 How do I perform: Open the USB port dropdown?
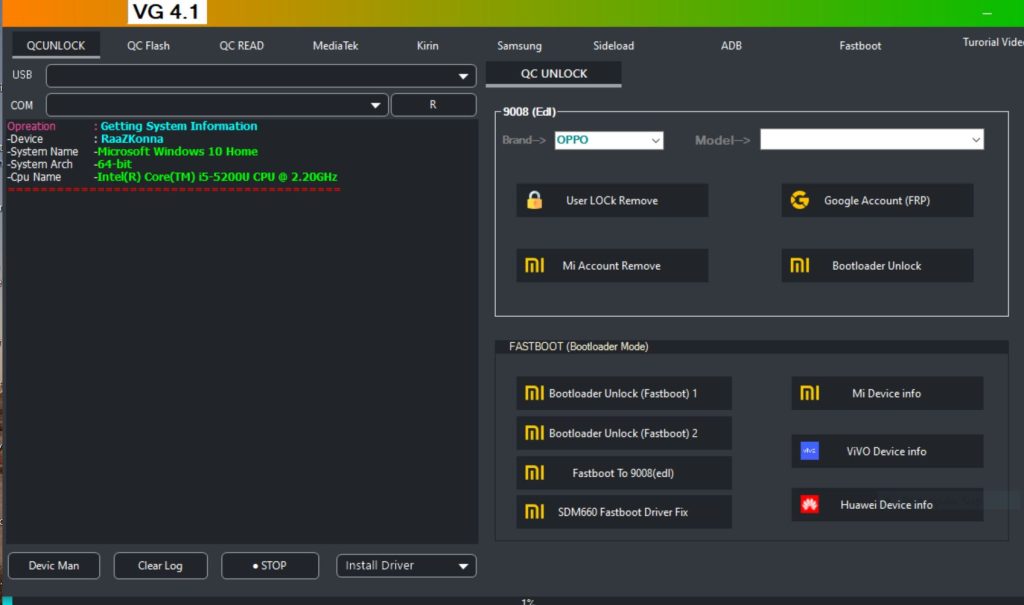click(261, 76)
